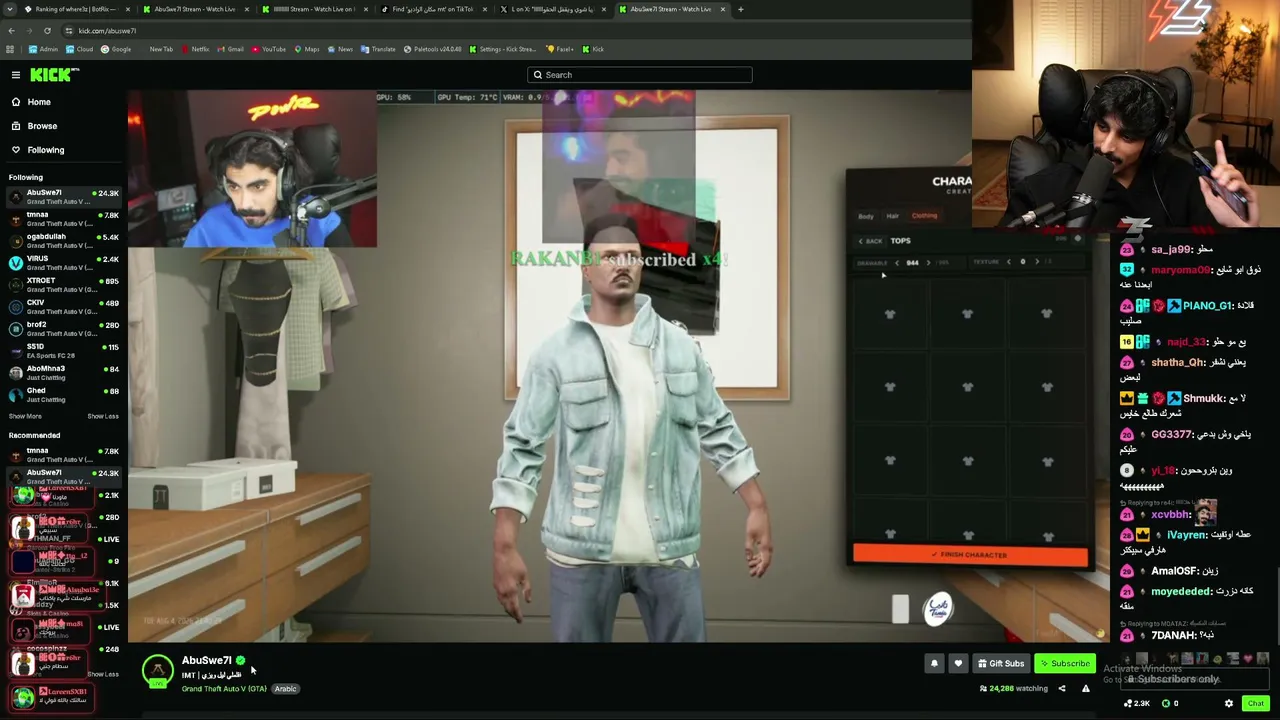Open chat settings gear icon
The width and height of the screenshot is (1280, 720).
(1229, 704)
